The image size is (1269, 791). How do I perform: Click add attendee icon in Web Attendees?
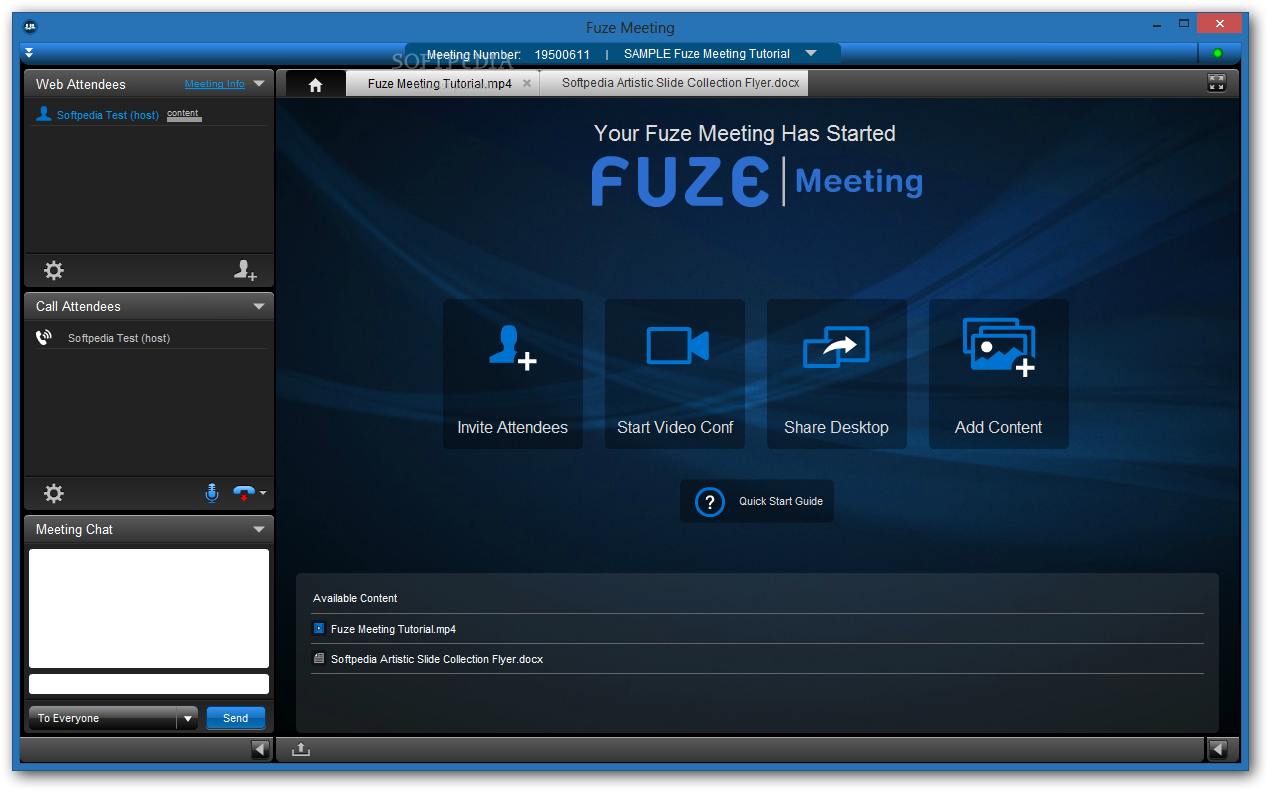245,270
